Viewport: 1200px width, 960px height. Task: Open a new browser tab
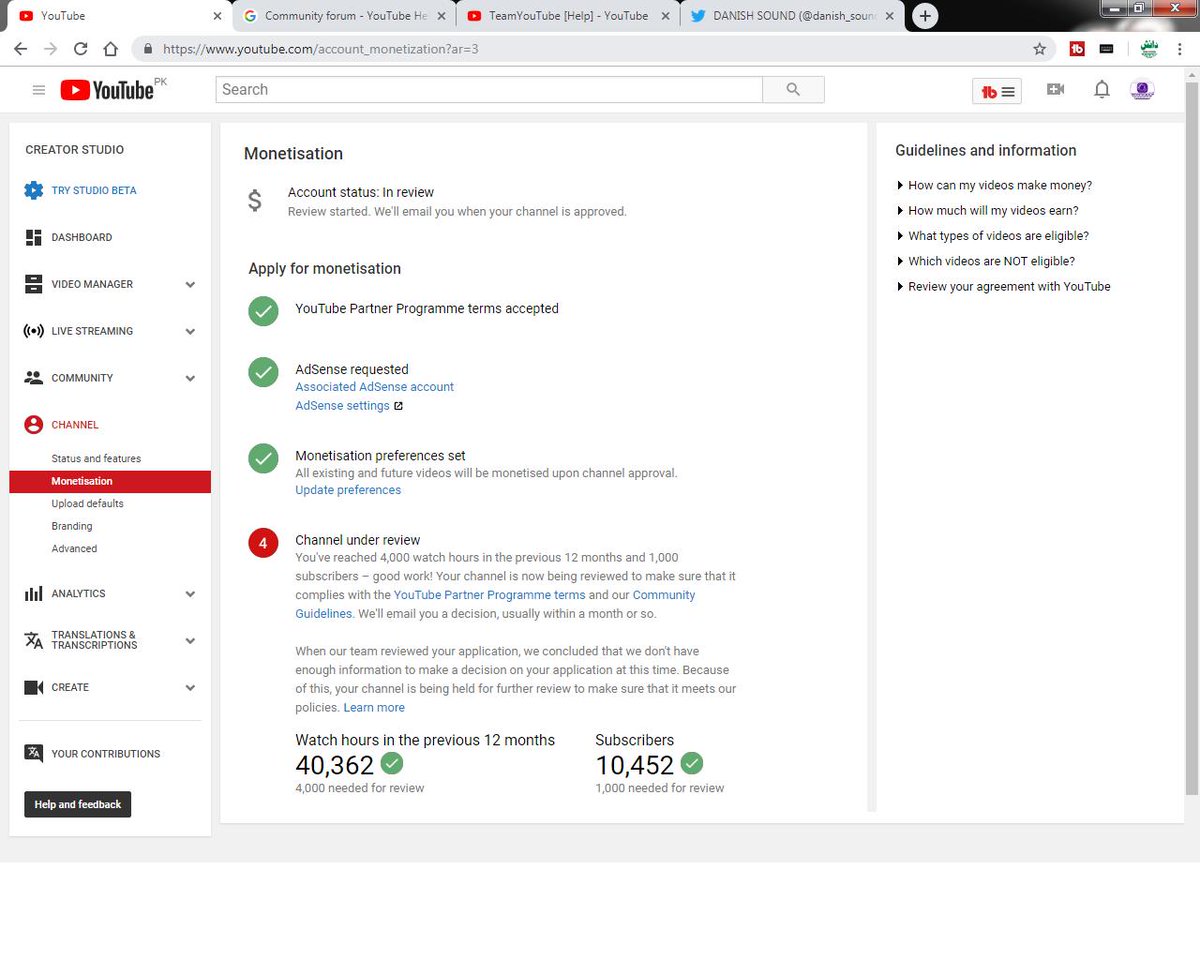click(x=926, y=15)
